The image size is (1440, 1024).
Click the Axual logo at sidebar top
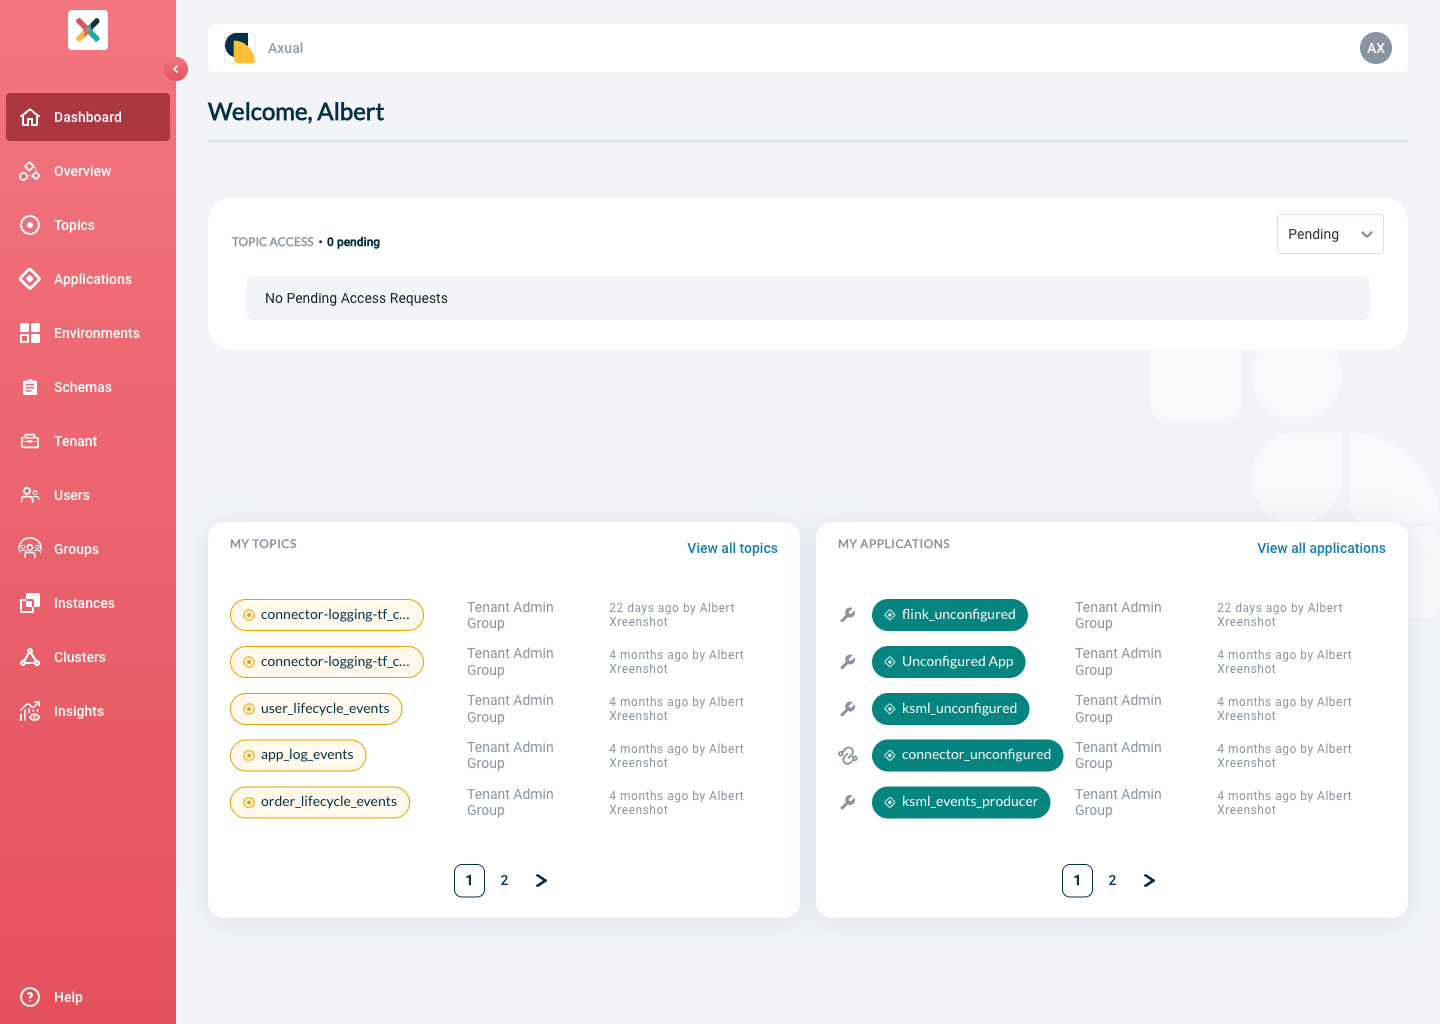tap(88, 30)
